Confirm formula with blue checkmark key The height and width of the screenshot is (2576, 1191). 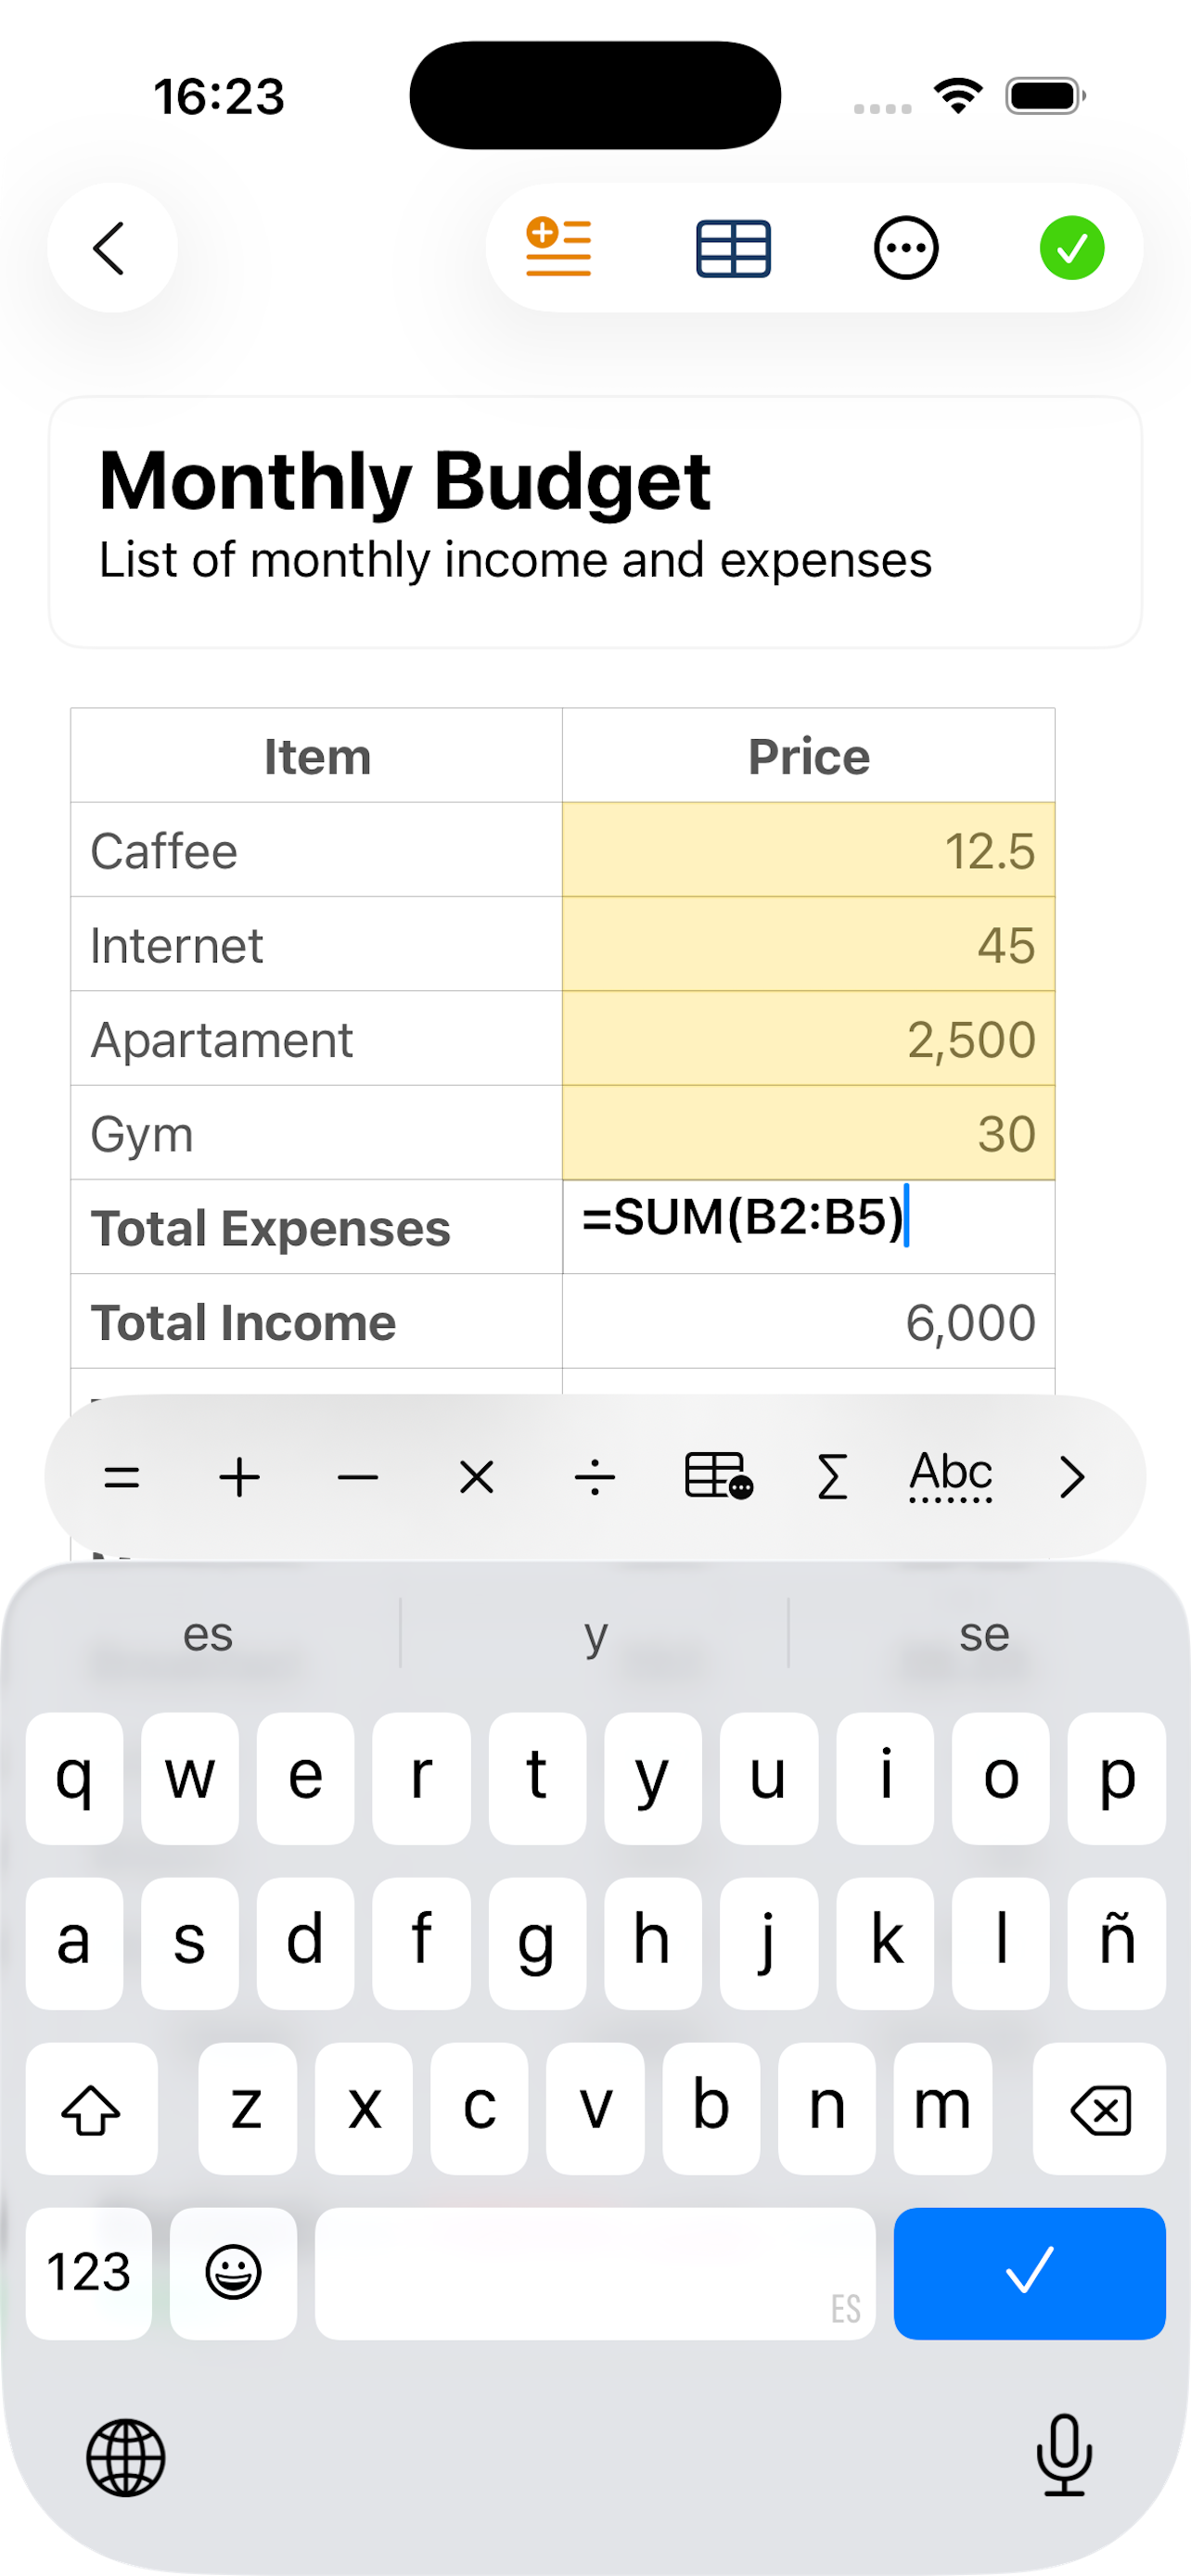tap(1029, 2272)
